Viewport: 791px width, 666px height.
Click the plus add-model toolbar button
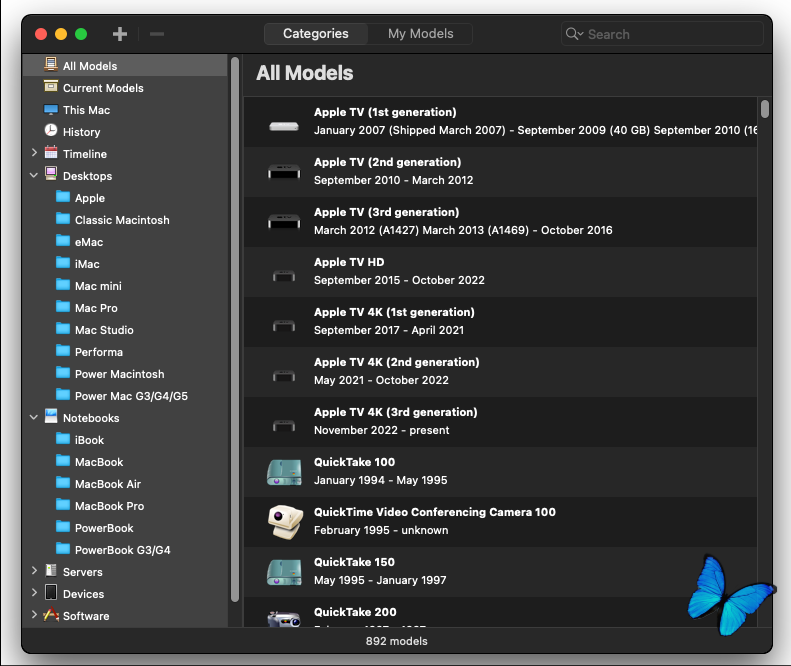pyautogui.click(x=120, y=34)
